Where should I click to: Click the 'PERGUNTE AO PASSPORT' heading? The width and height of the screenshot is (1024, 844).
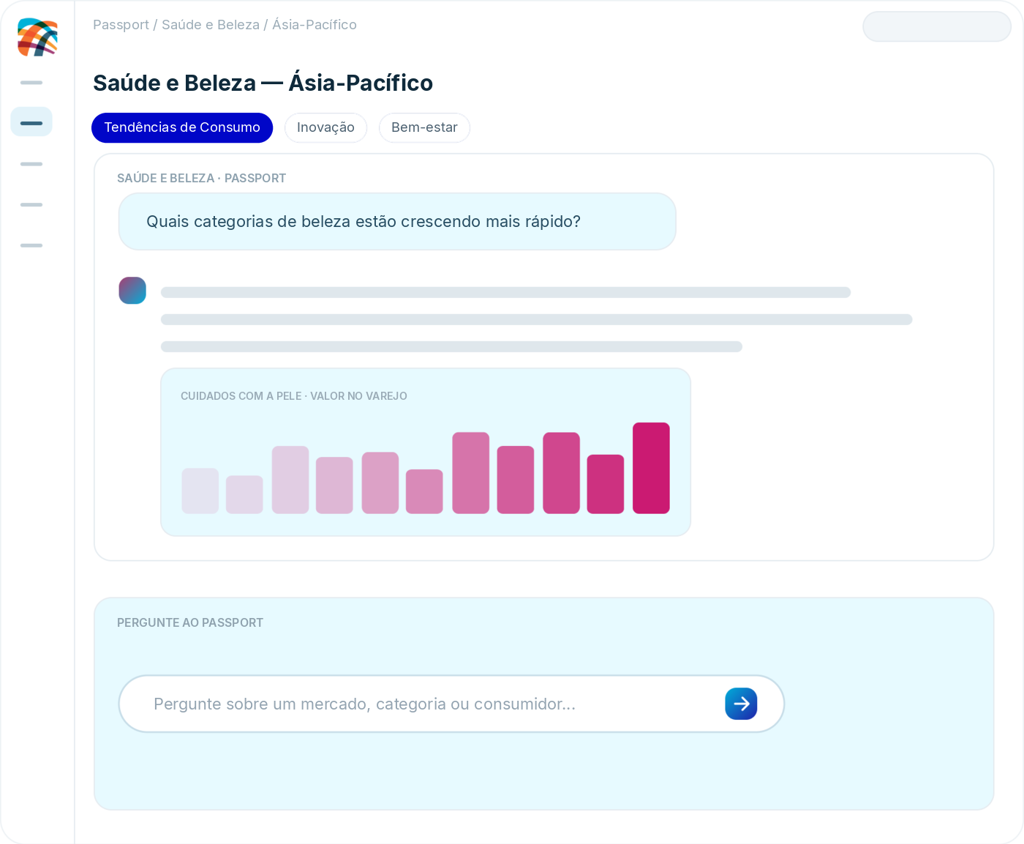coord(190,623)
